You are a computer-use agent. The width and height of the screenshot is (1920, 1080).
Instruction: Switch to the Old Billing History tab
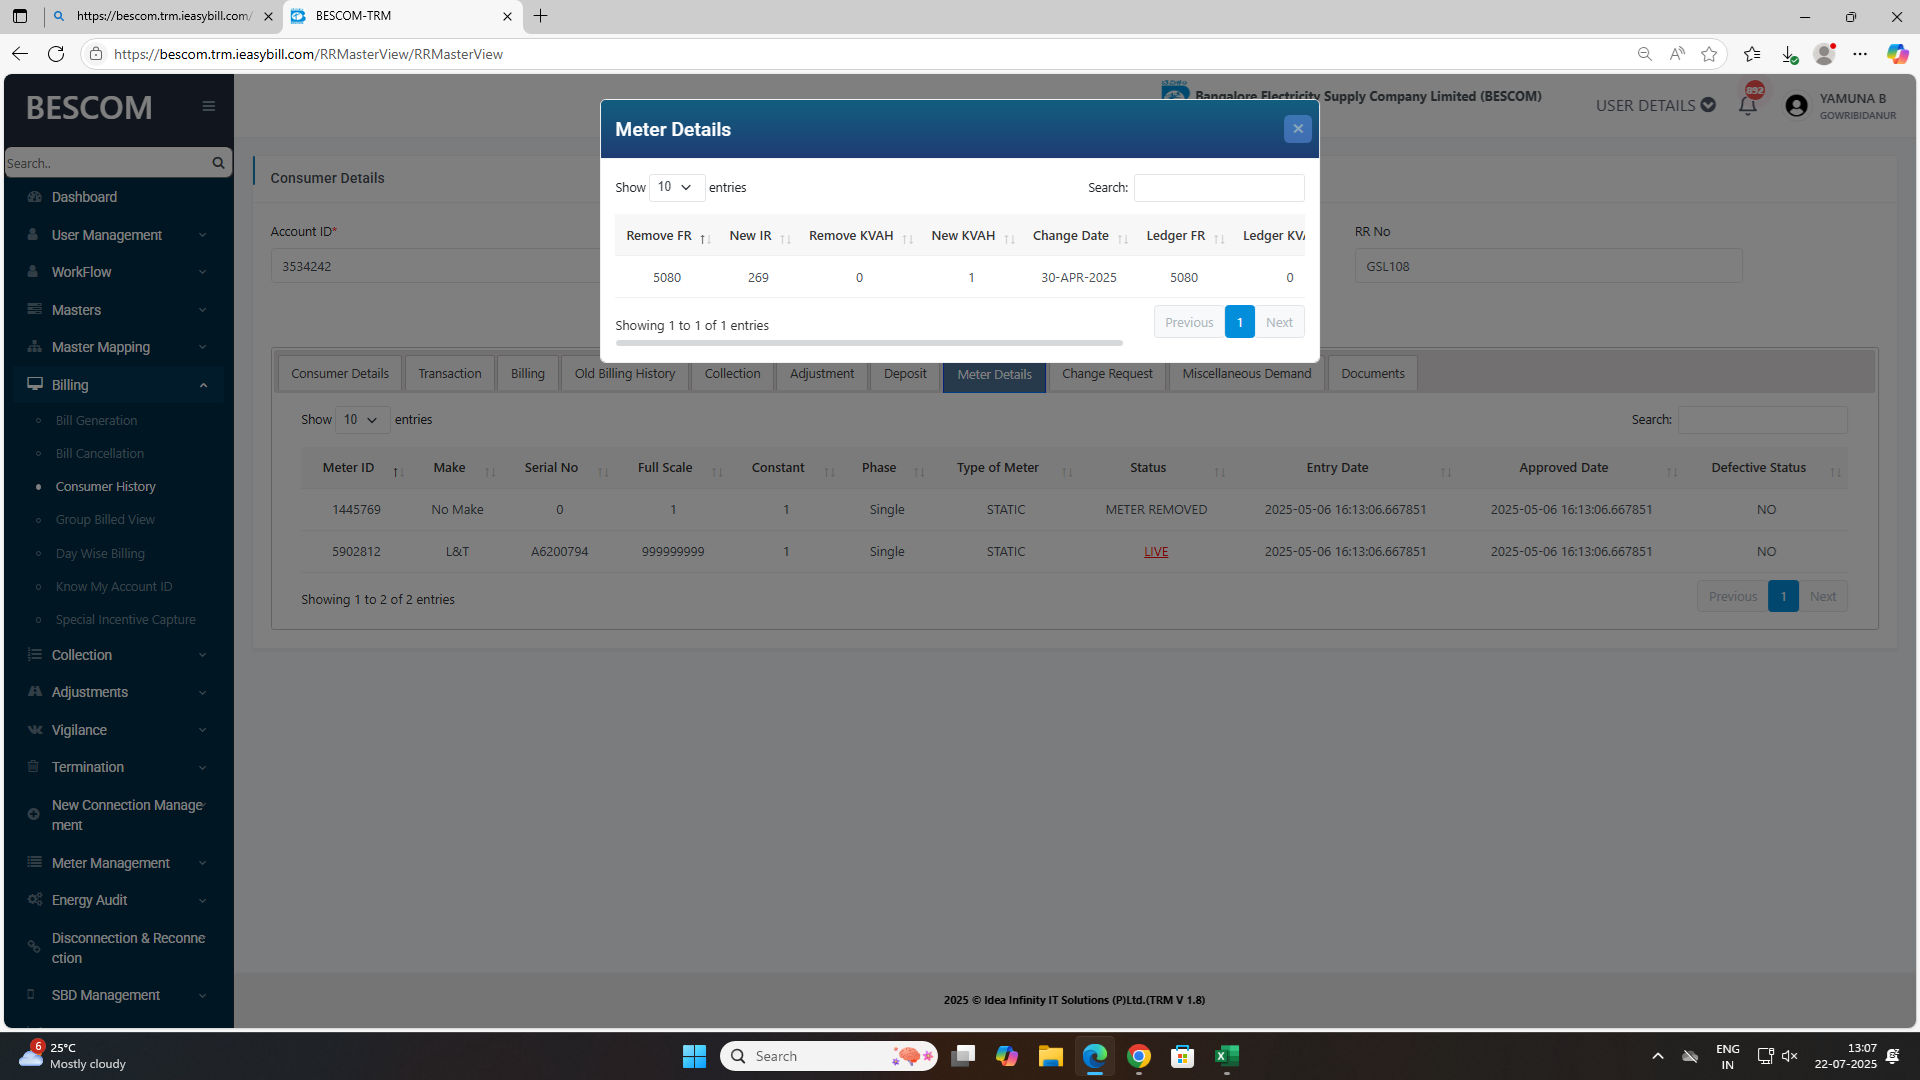pyautogui.click(x=625, y=374)
